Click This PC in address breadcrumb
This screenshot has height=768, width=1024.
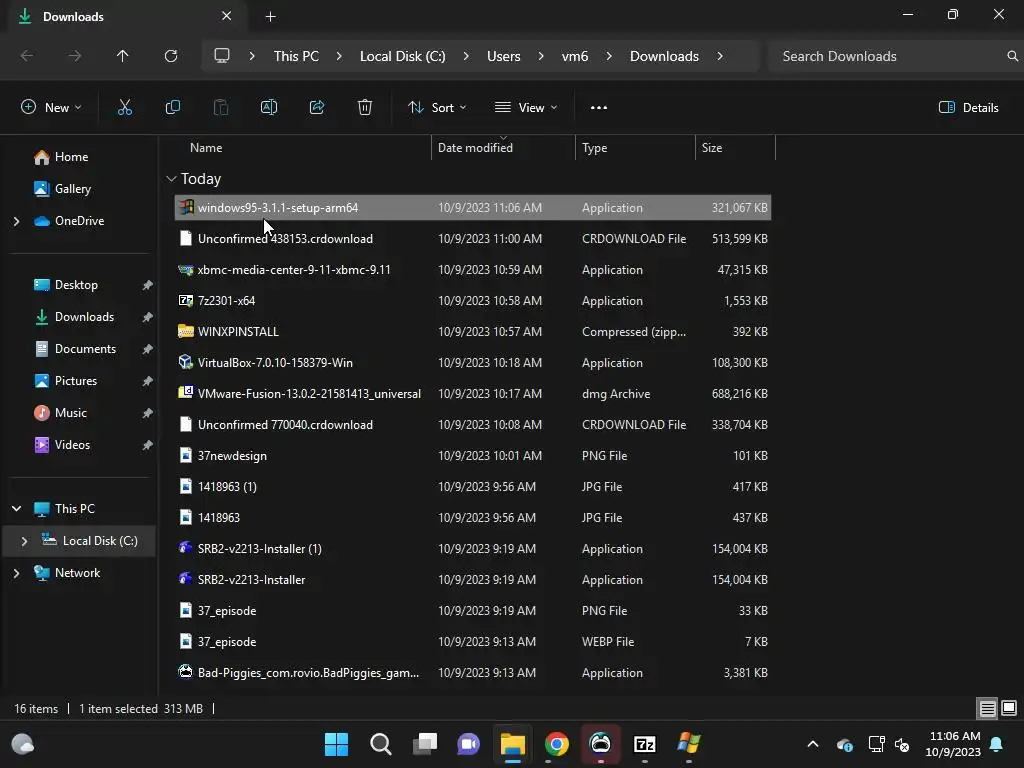pyautogui.click(x=296, y=56)
